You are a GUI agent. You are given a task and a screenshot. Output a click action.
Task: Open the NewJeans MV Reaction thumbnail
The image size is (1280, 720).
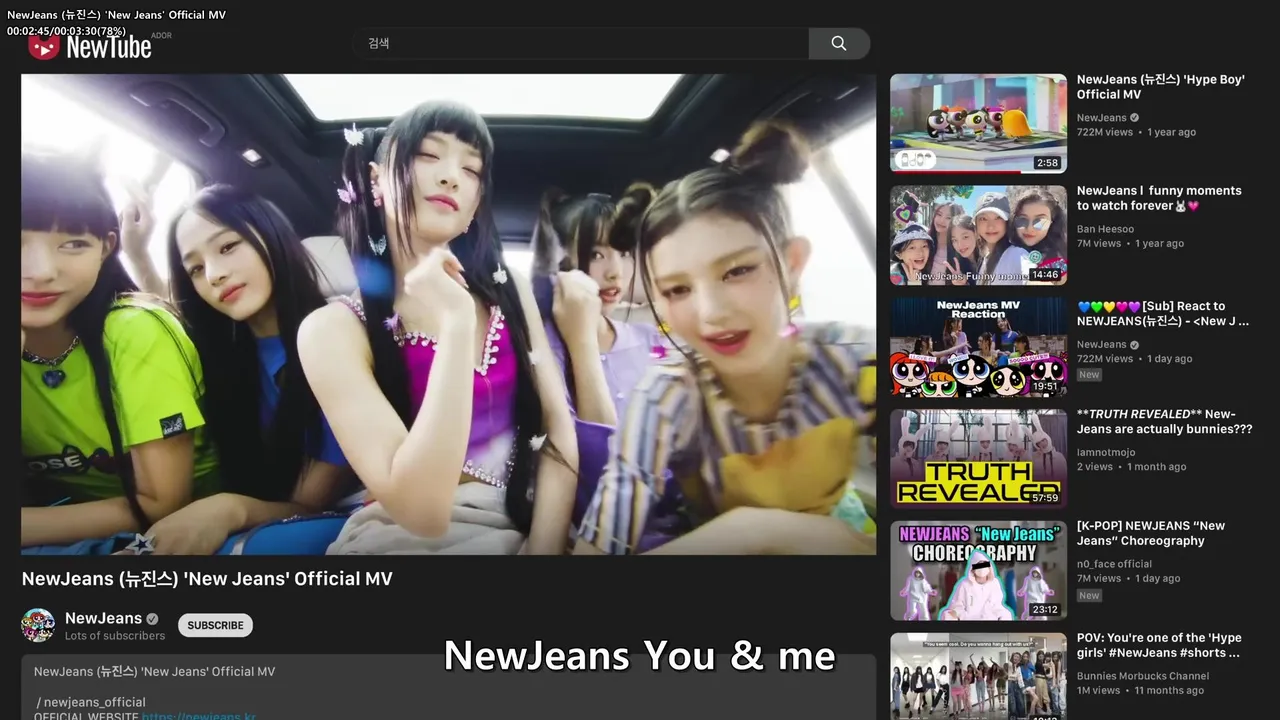[978, 347]
